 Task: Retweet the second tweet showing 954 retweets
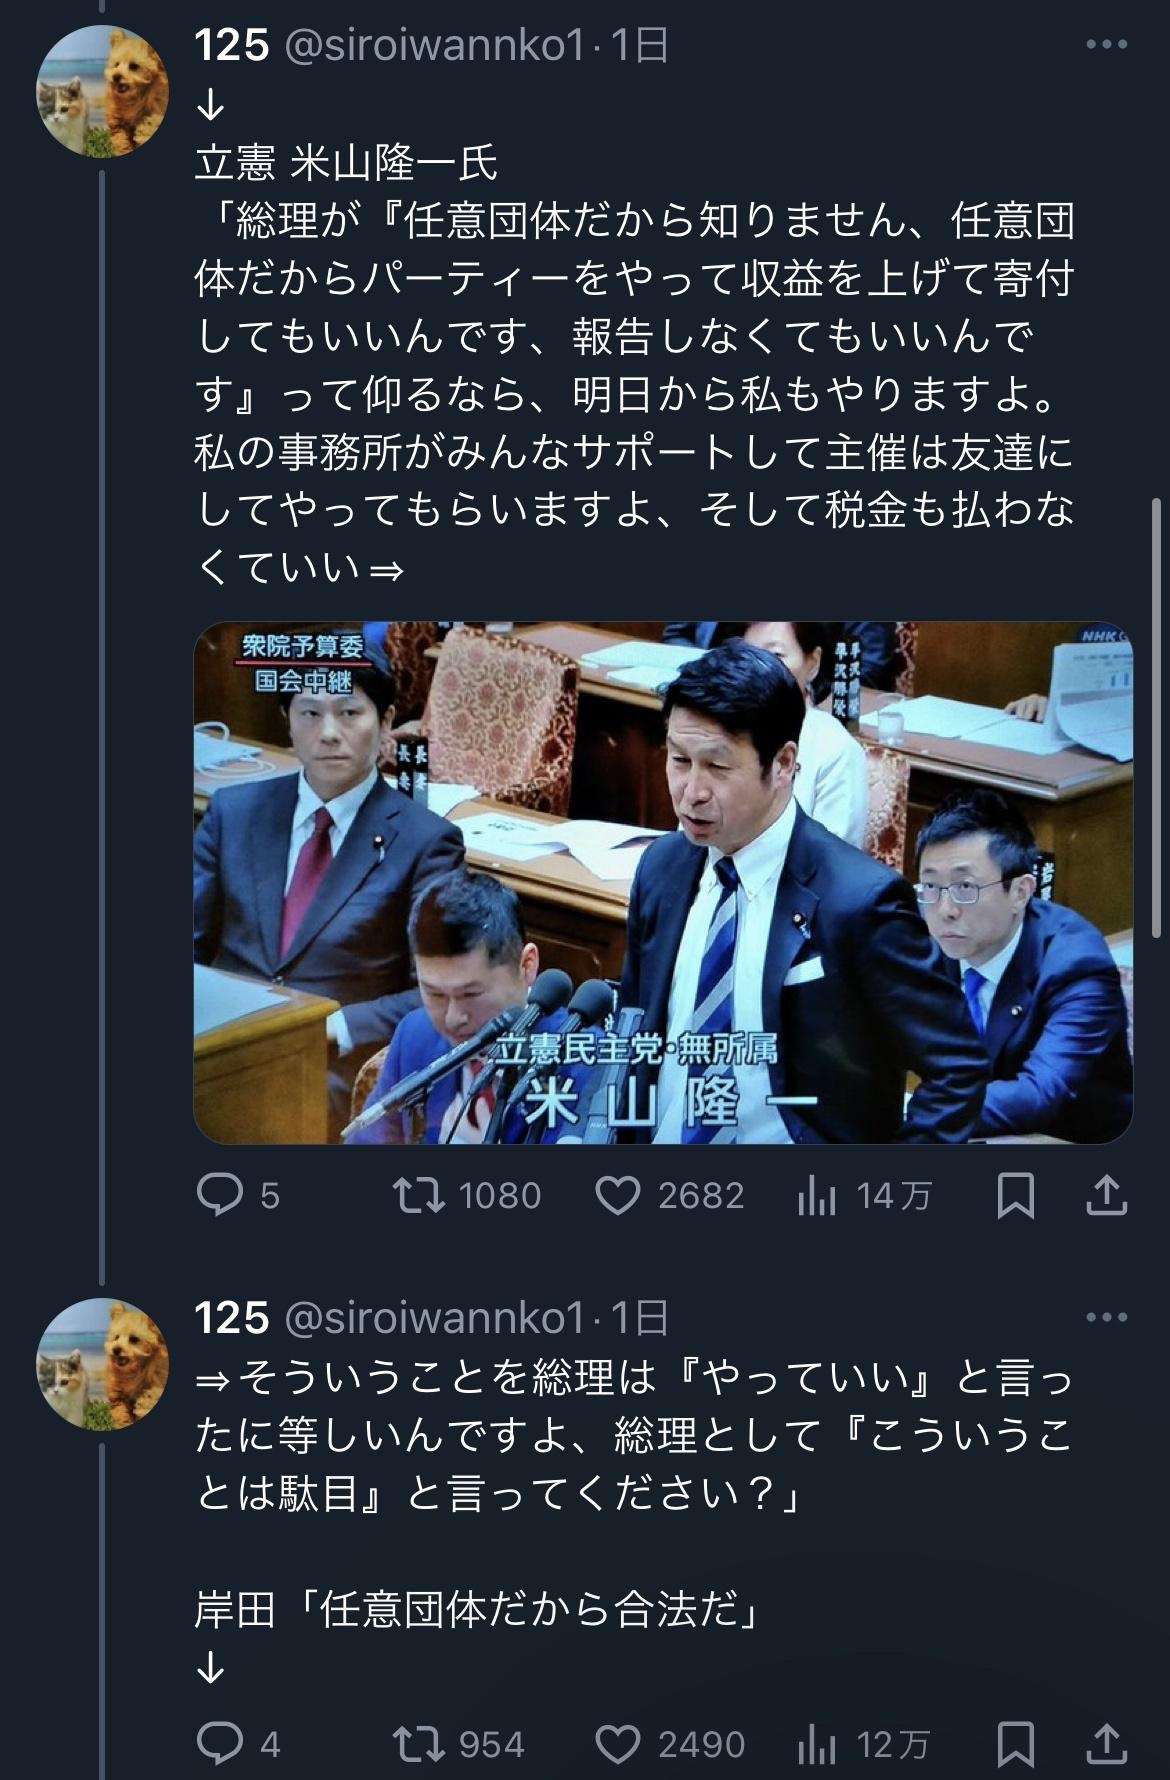tap(459, 1744)
